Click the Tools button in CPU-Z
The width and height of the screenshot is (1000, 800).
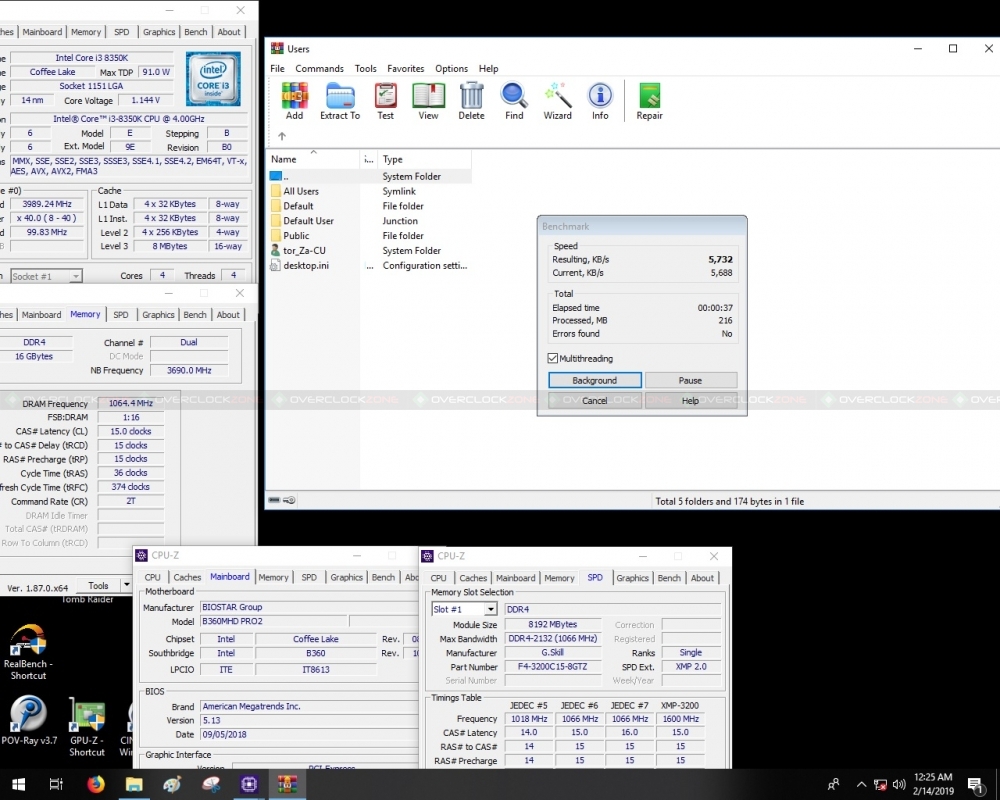click(98, 585)
